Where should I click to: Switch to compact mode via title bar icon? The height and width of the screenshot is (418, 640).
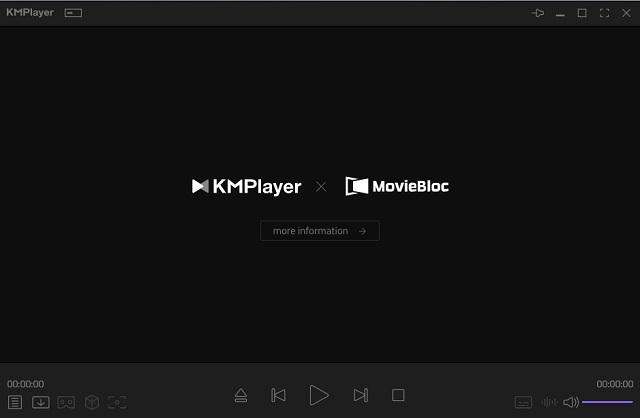pos(74,13)
